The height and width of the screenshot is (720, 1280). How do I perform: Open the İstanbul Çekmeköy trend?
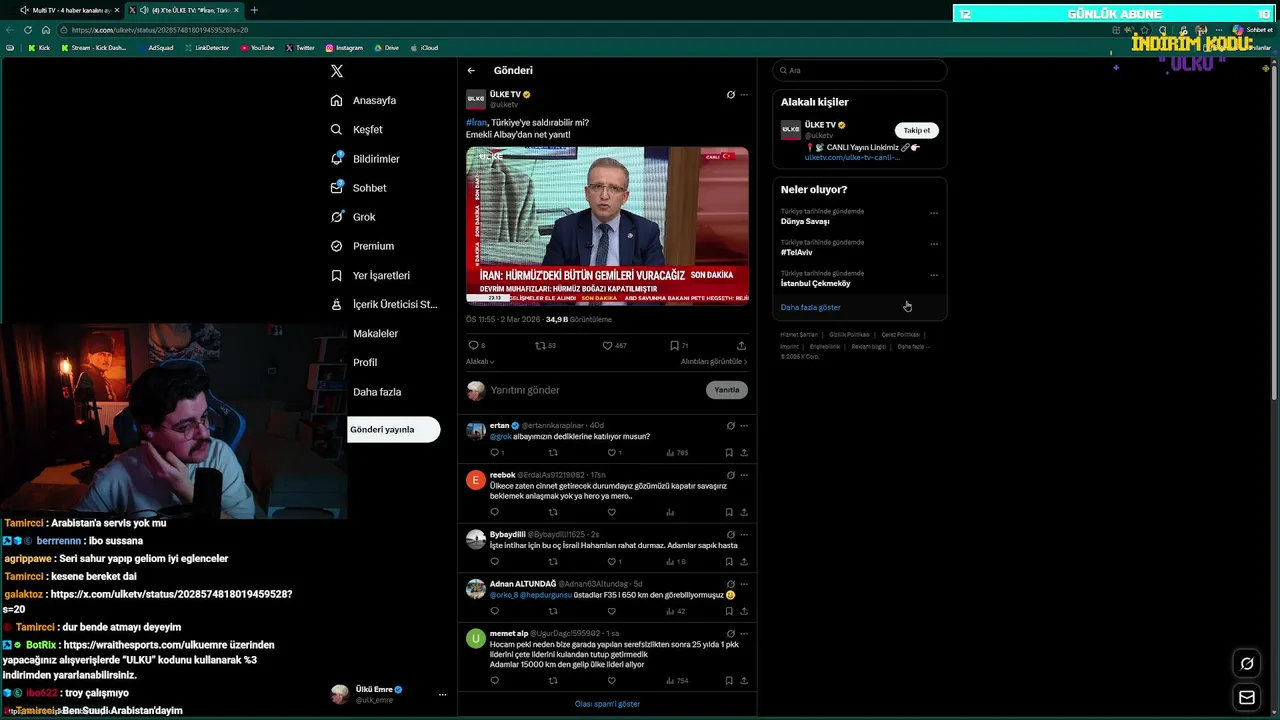coord(816,283)
